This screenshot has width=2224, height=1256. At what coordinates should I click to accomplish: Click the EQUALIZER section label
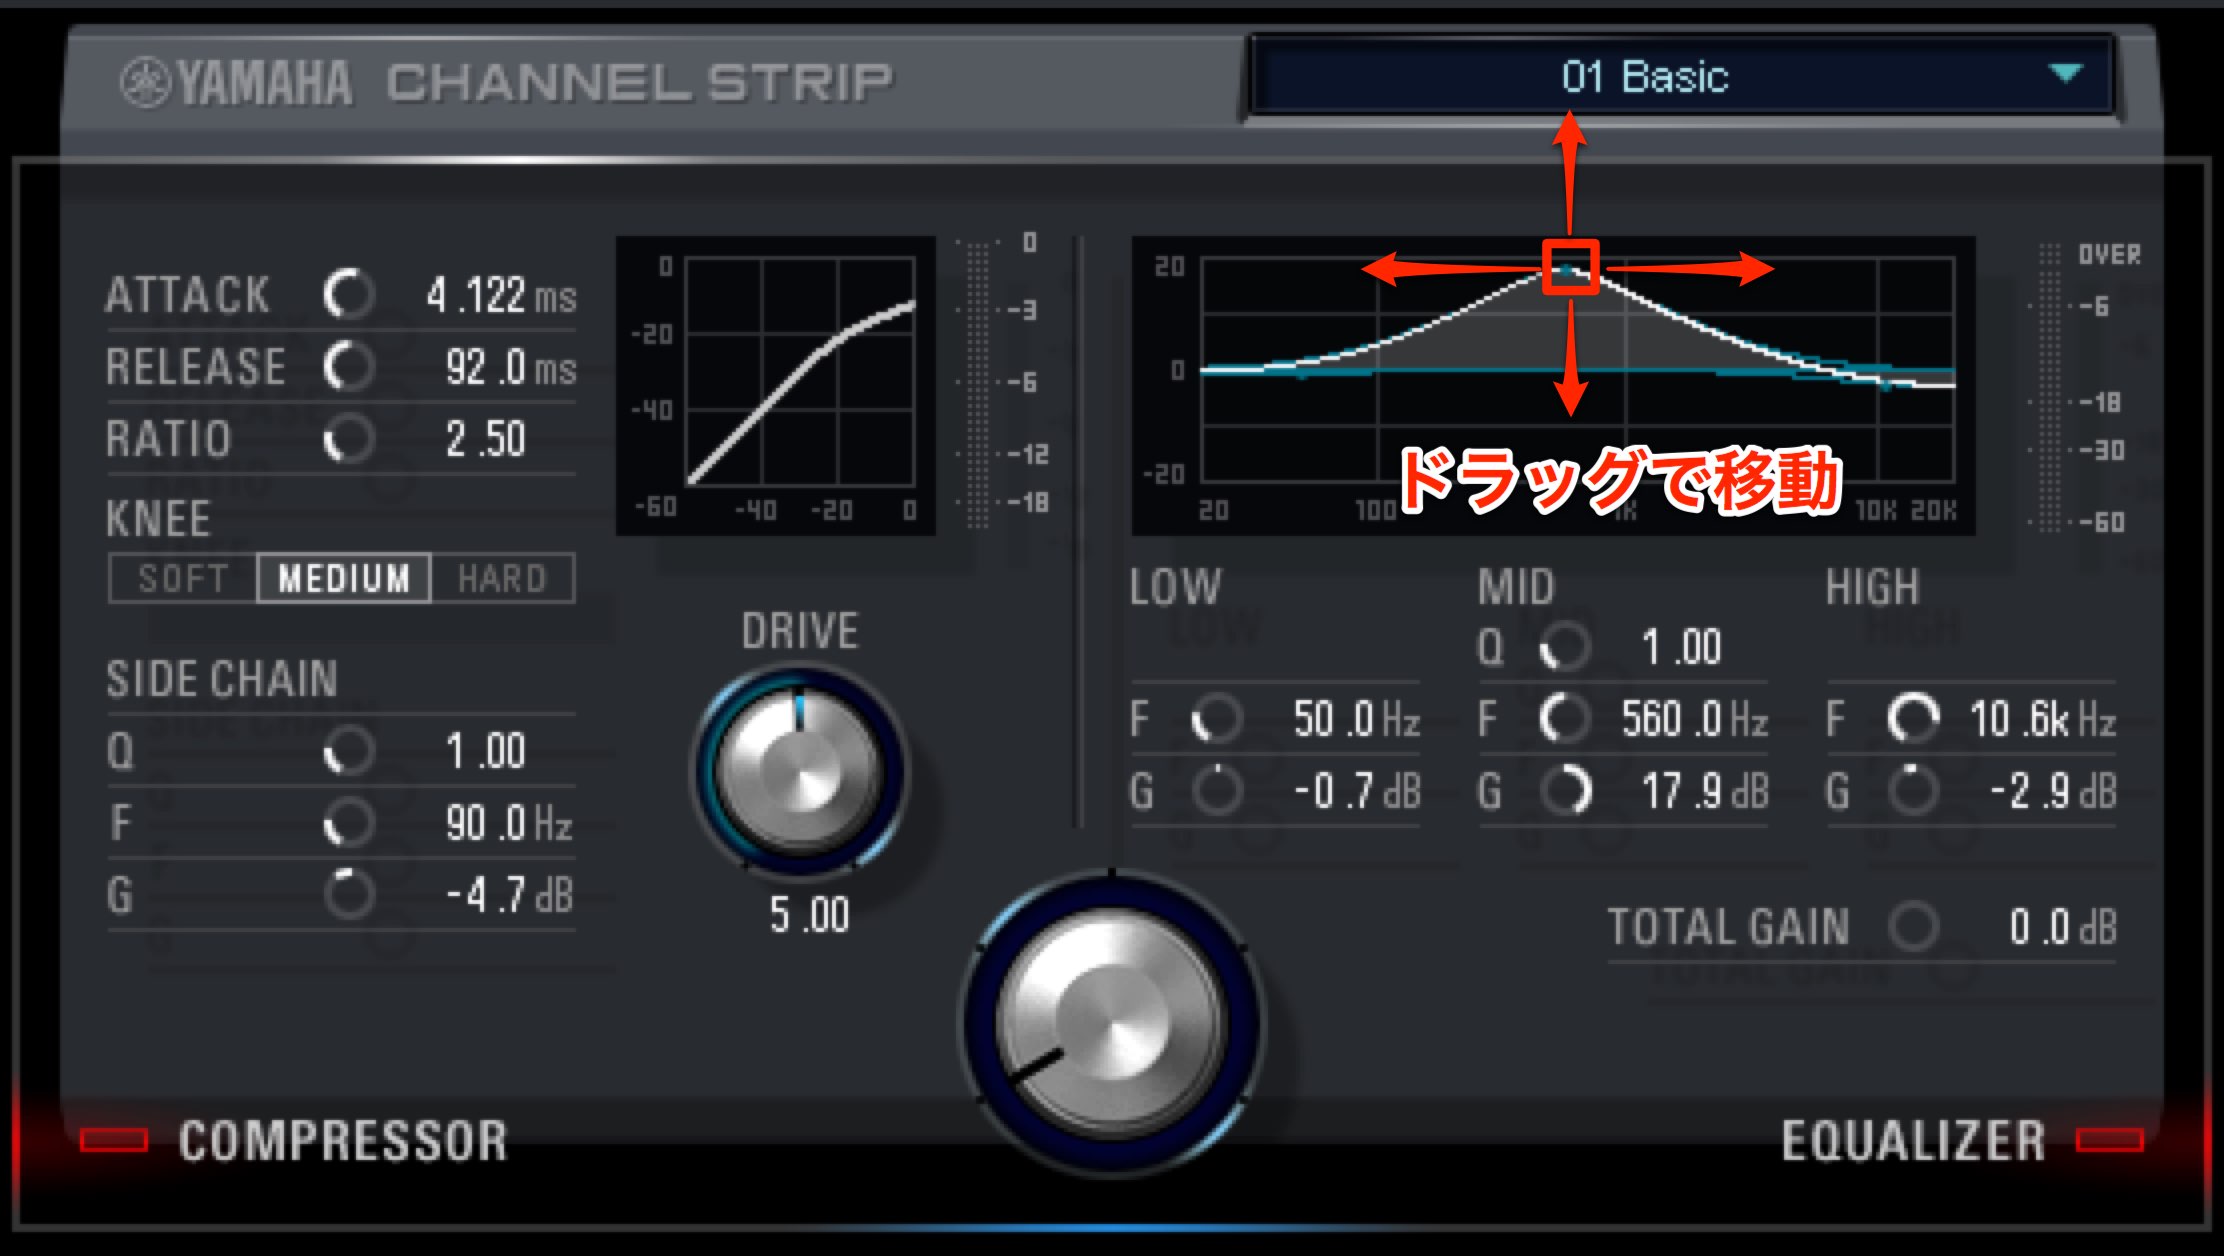(x=1913, y=1141)
